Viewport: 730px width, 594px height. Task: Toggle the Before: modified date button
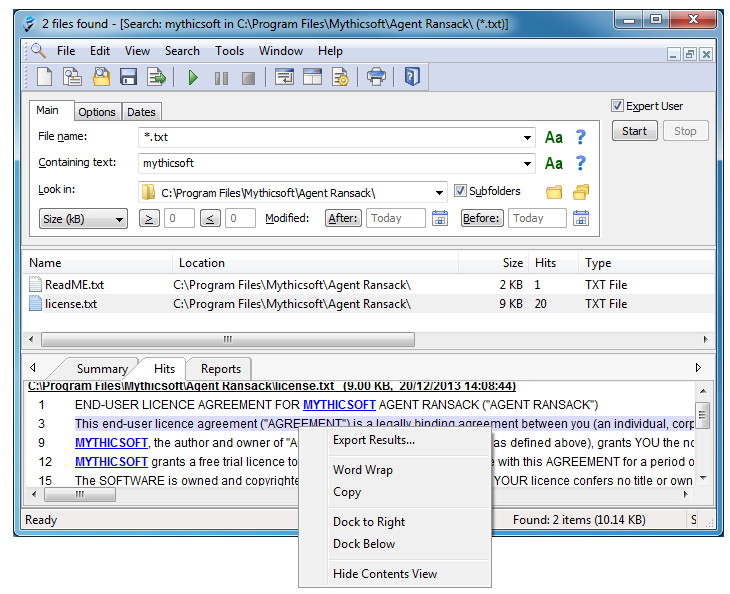(x=482, y=218)
